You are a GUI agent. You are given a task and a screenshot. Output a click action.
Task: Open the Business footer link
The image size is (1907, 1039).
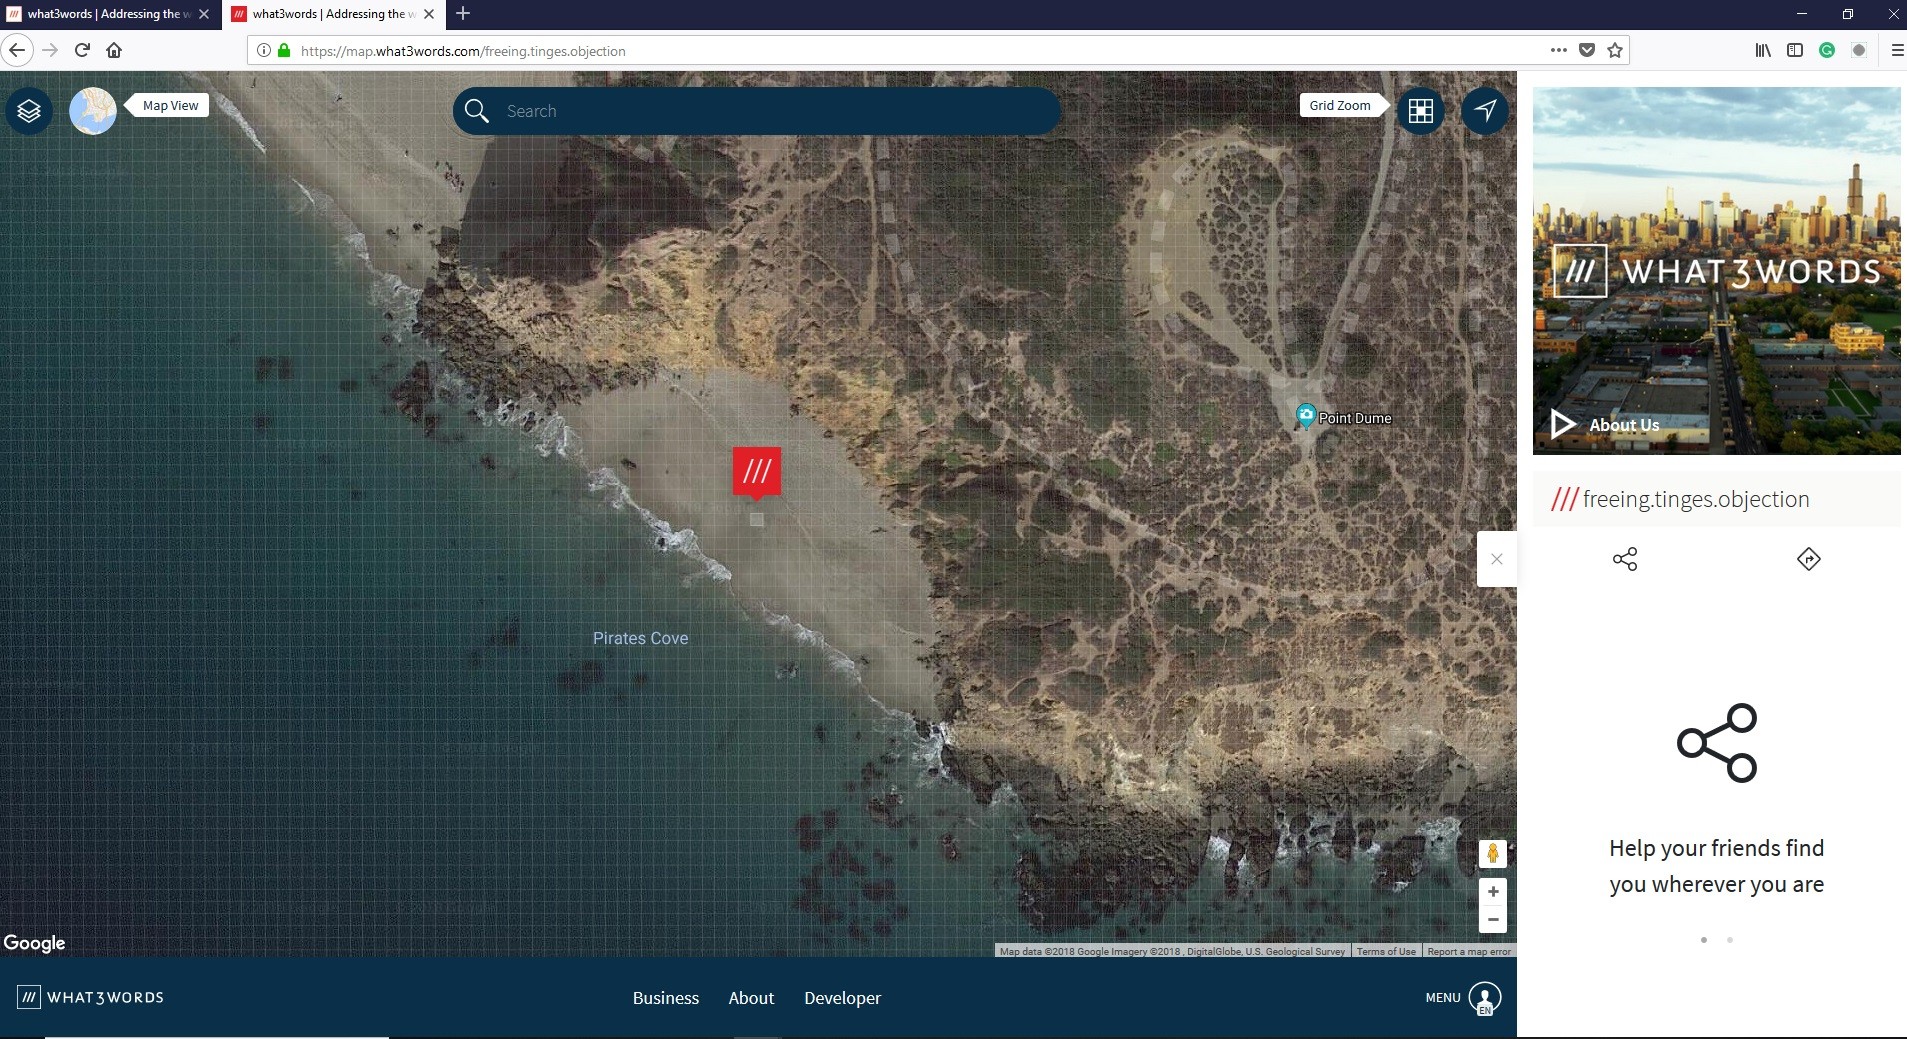point(666,998)
